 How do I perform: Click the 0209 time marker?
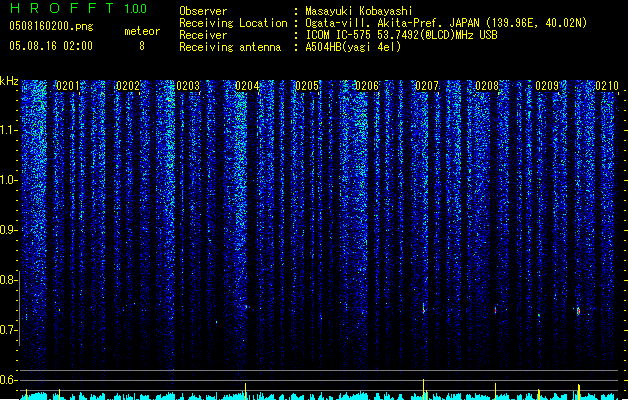547,86
